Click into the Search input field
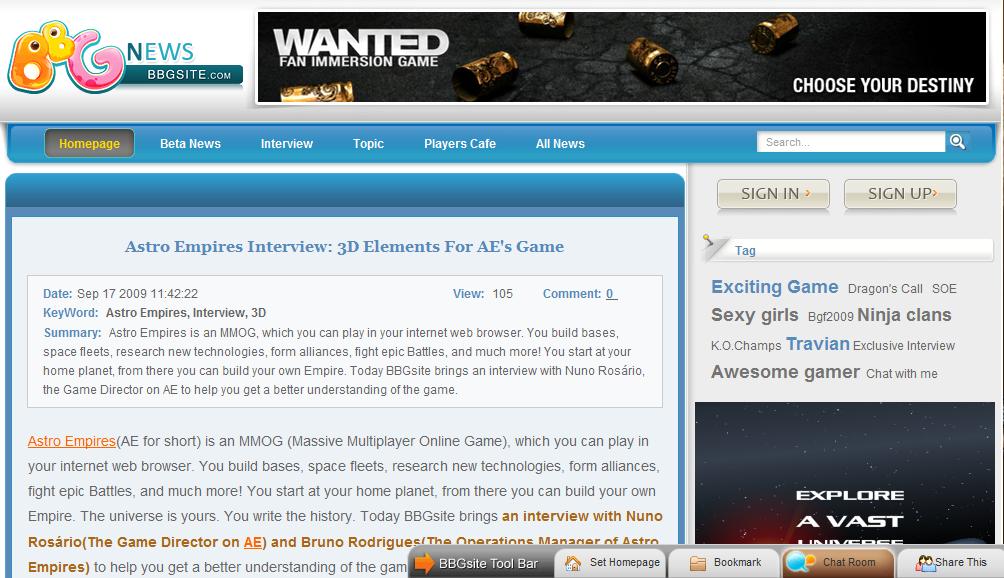This screenshot has height=578, width=1004. click(x=851, y=142)
